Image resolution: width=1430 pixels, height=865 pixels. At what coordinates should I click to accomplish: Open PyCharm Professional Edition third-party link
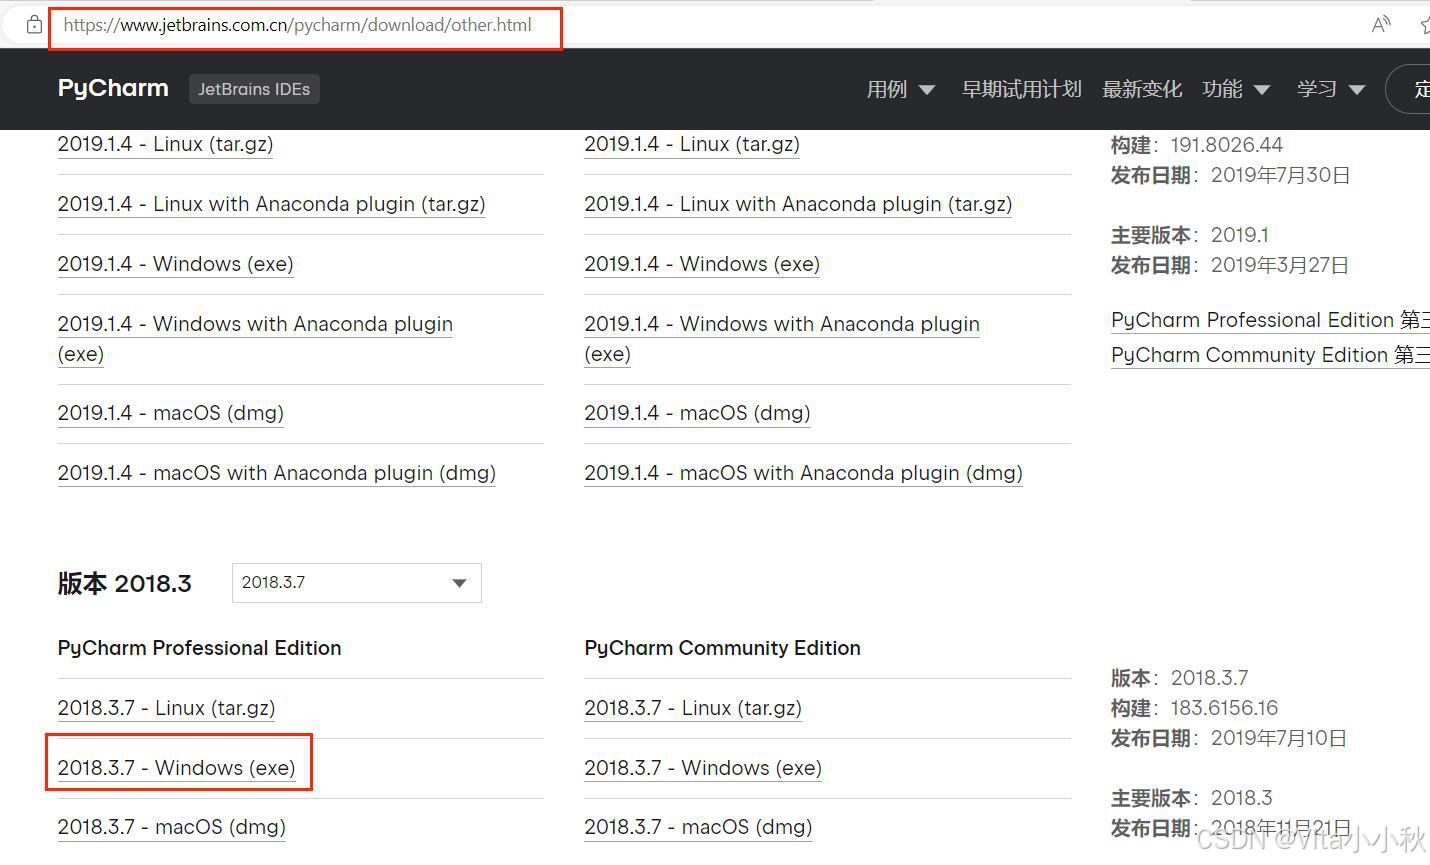(x=1270, y=320)
